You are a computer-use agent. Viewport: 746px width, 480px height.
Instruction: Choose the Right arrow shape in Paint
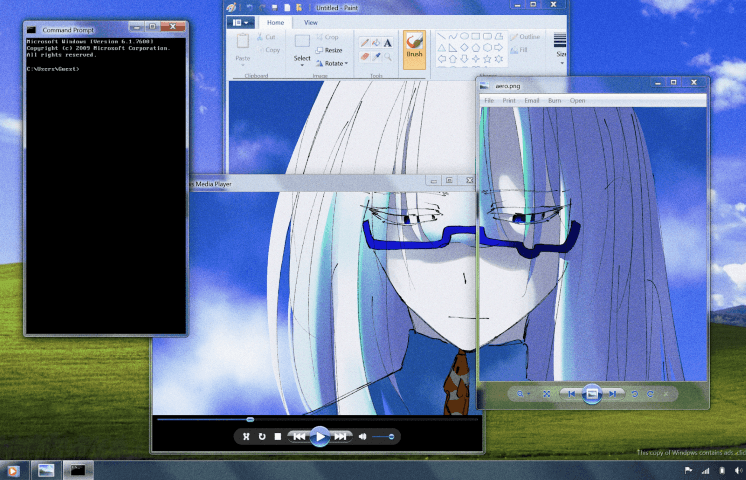499,48
